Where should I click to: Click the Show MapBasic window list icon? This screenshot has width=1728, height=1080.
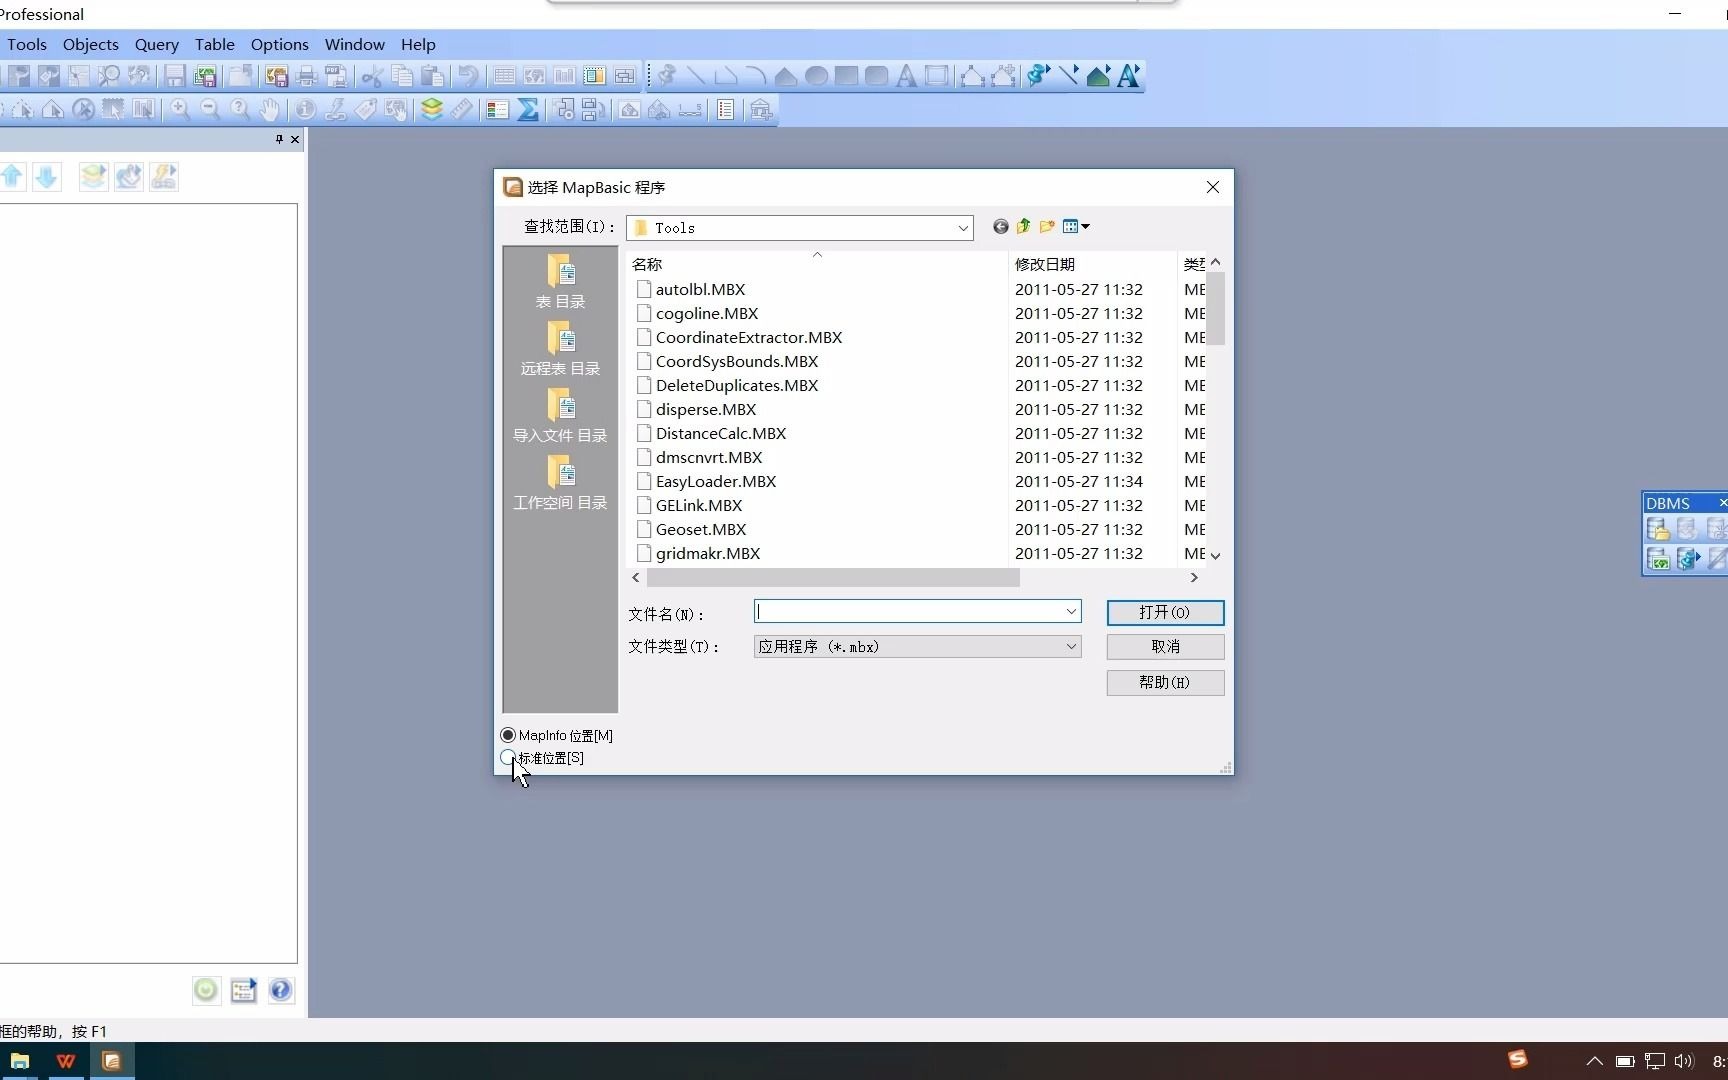point(726,109)
